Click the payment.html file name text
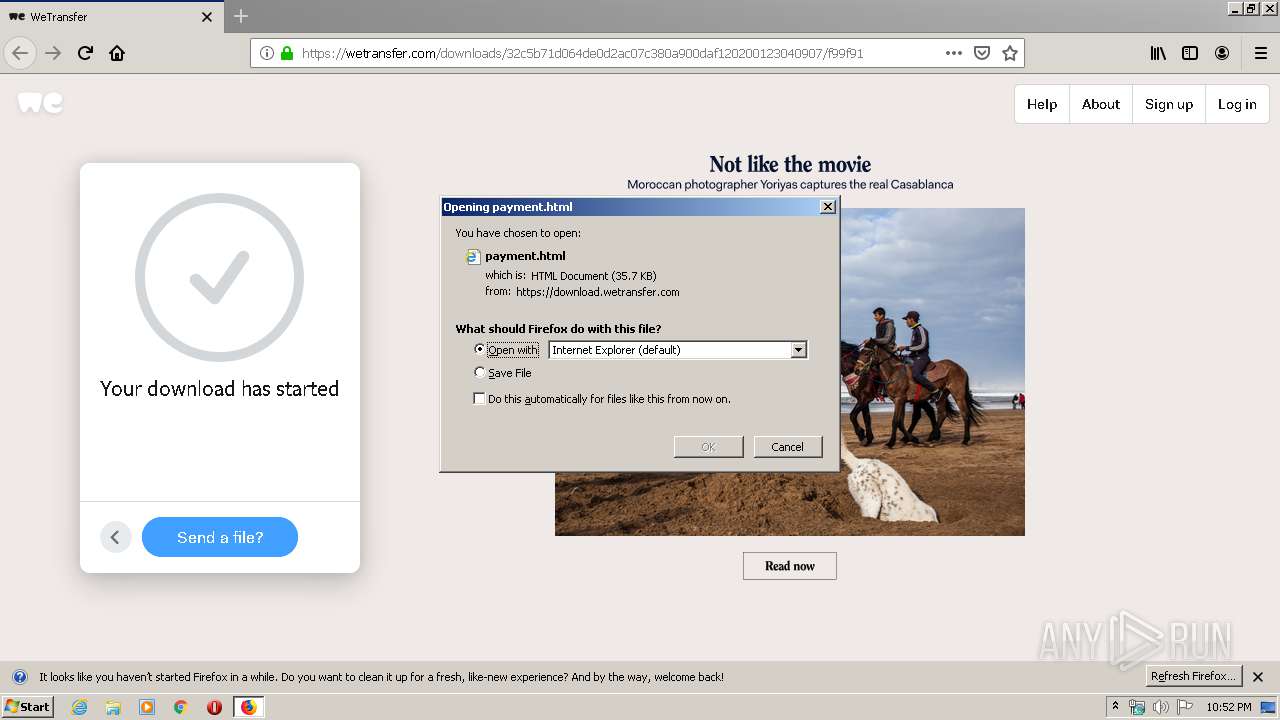 [525, 256]
